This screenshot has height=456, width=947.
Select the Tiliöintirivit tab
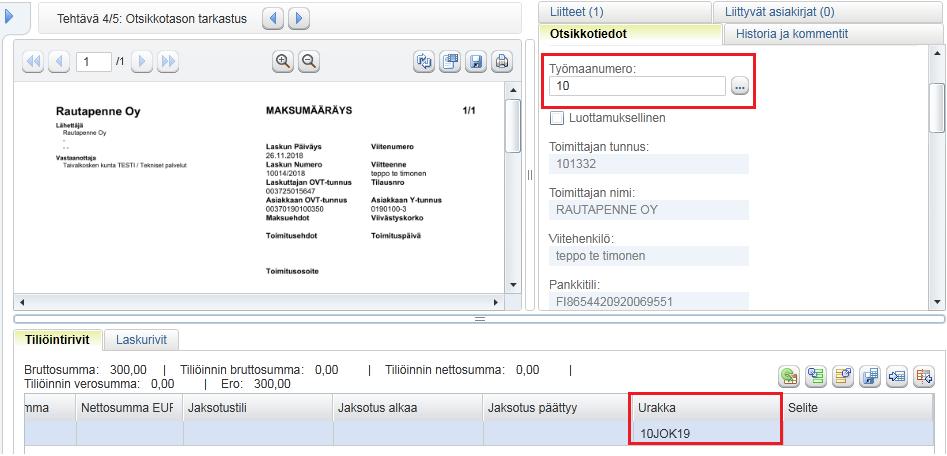tap(57, 339)
